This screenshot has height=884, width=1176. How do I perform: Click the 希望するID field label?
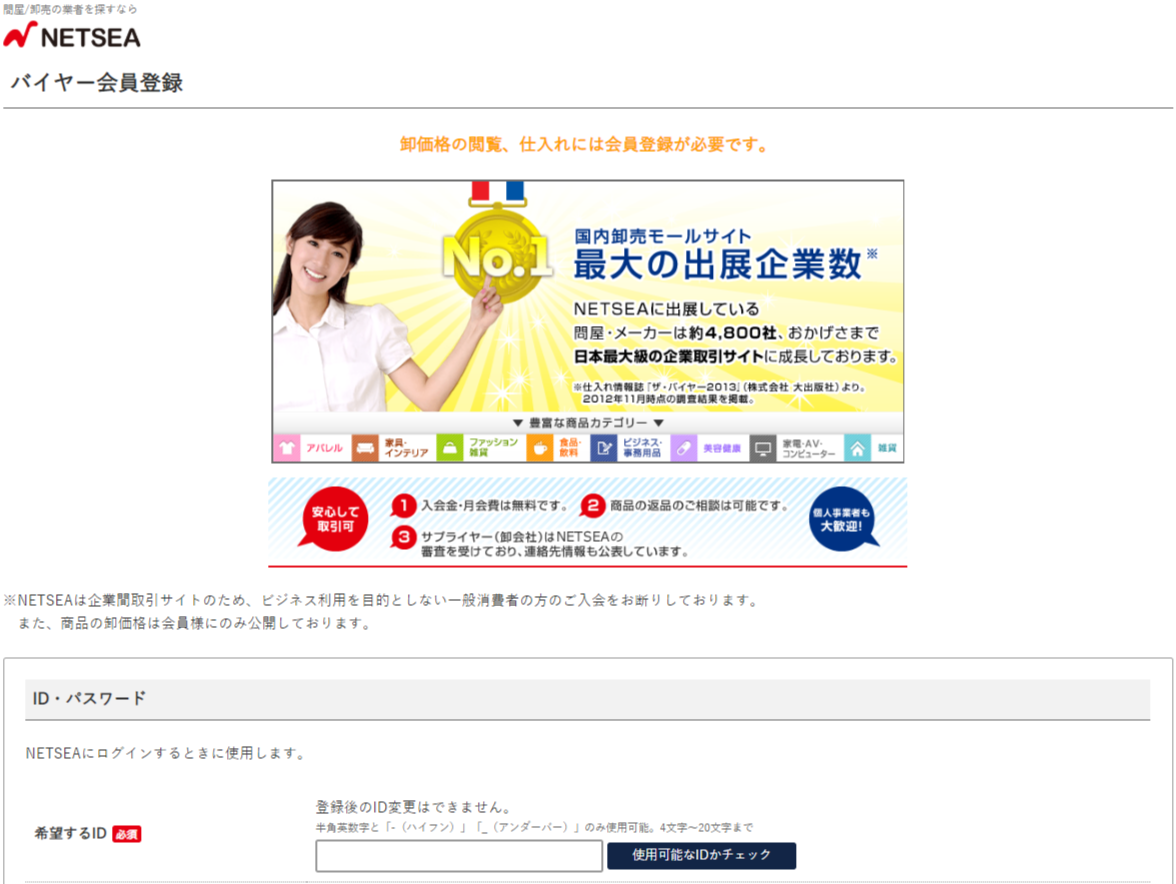70,834
